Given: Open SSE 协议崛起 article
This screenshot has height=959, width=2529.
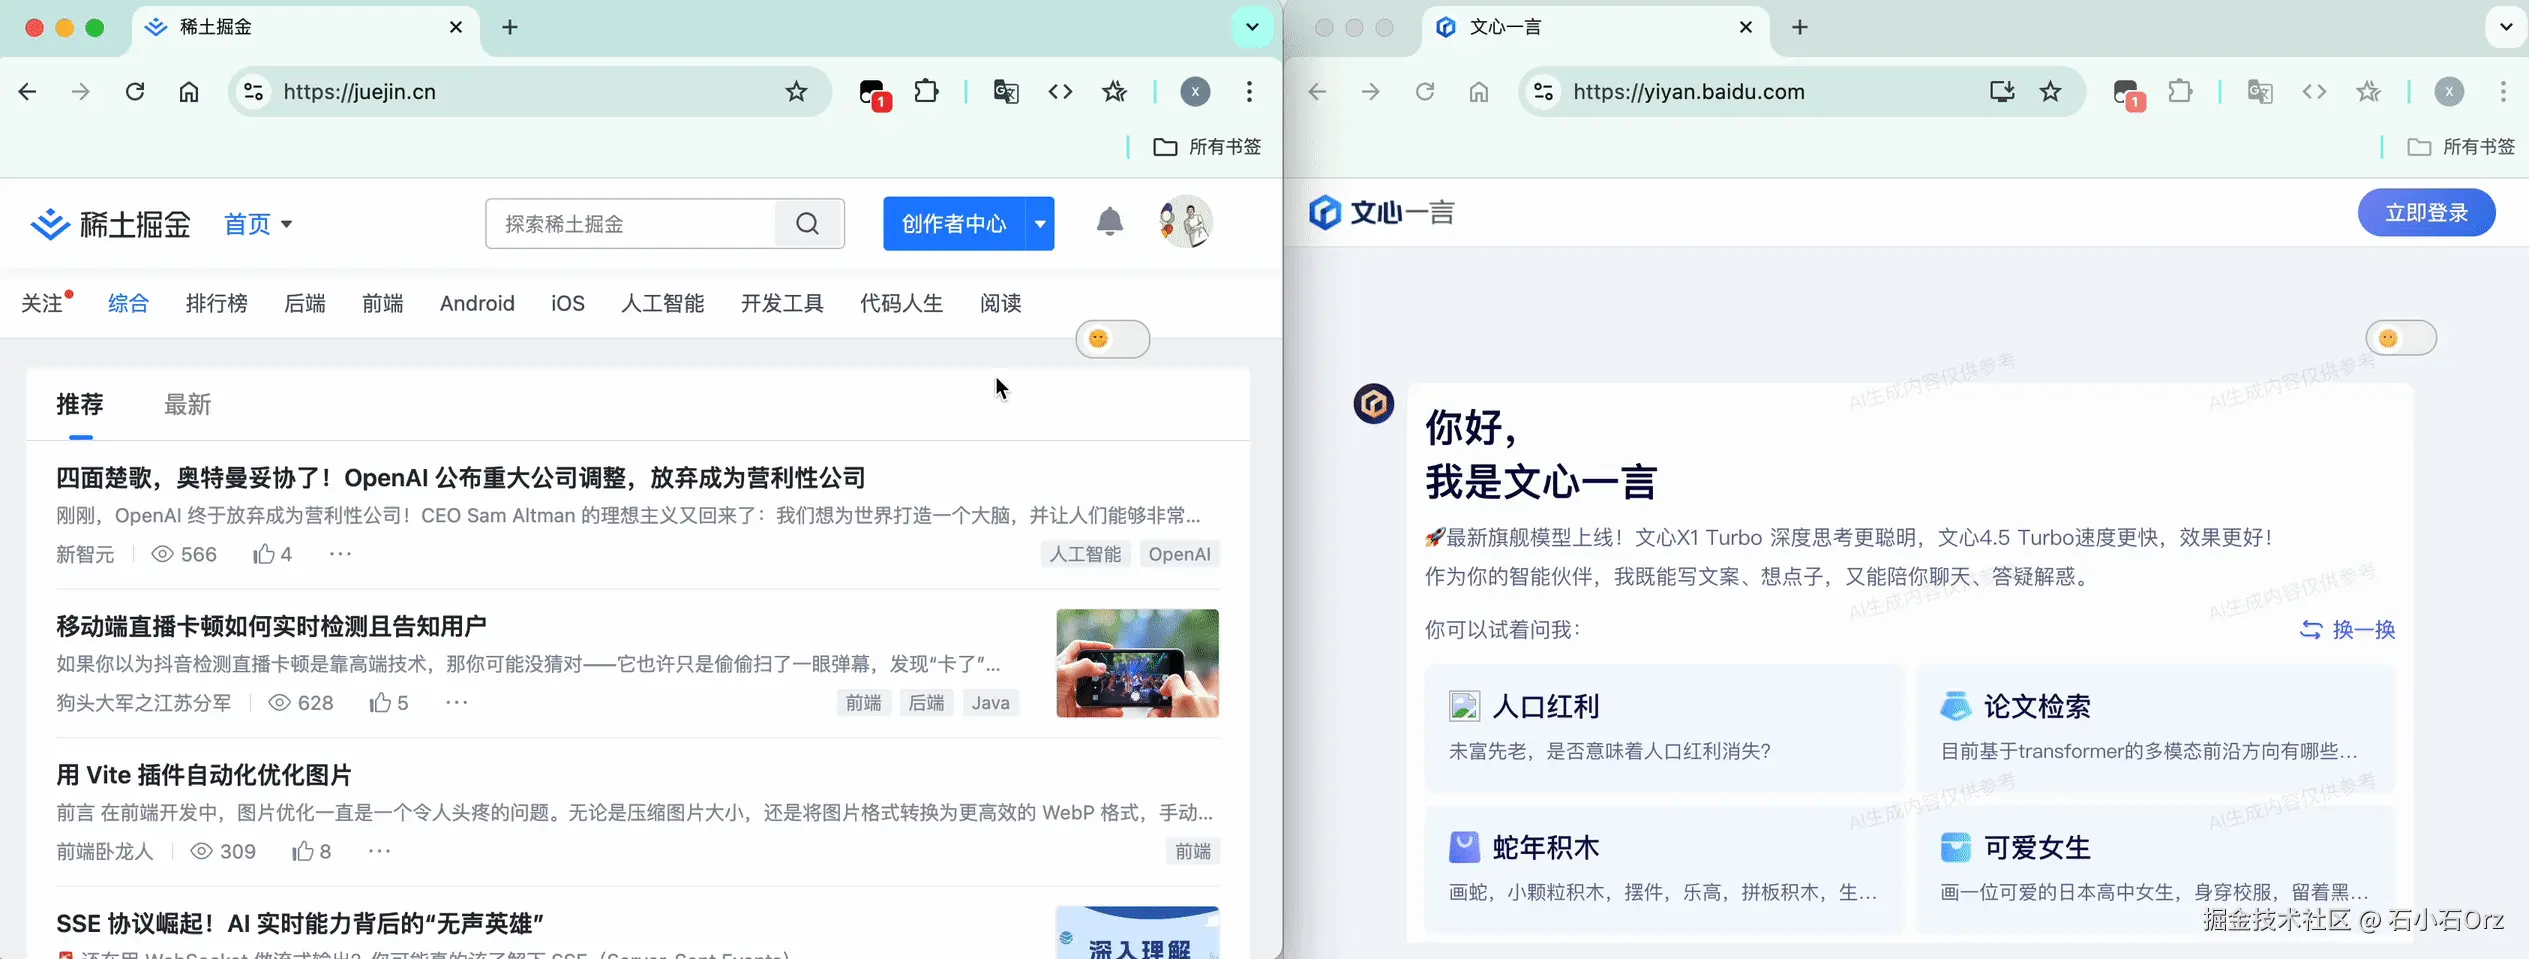Looking at the screenshot, I should pyautogui.click(x=300, y=923).
